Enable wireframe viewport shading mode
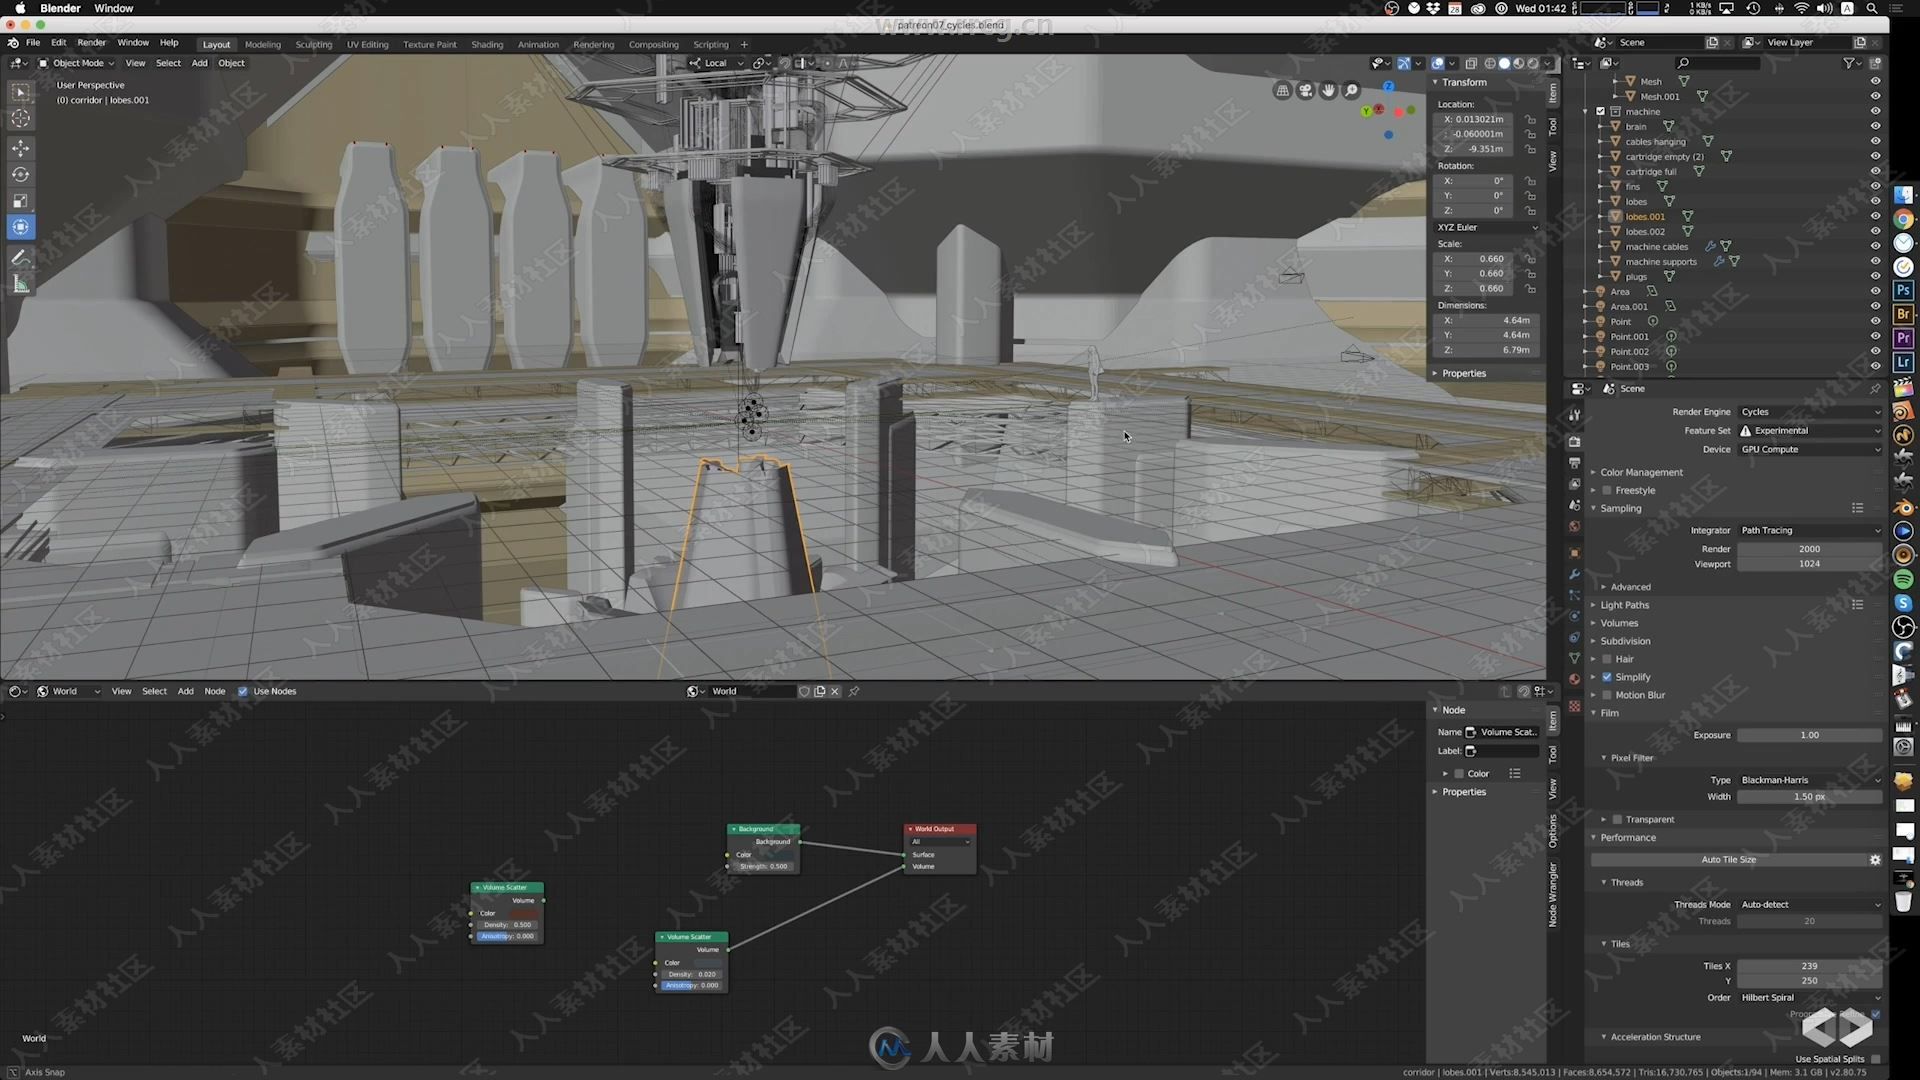The height and width of the screenshot is (1080, 1920). pos(1490,63)
